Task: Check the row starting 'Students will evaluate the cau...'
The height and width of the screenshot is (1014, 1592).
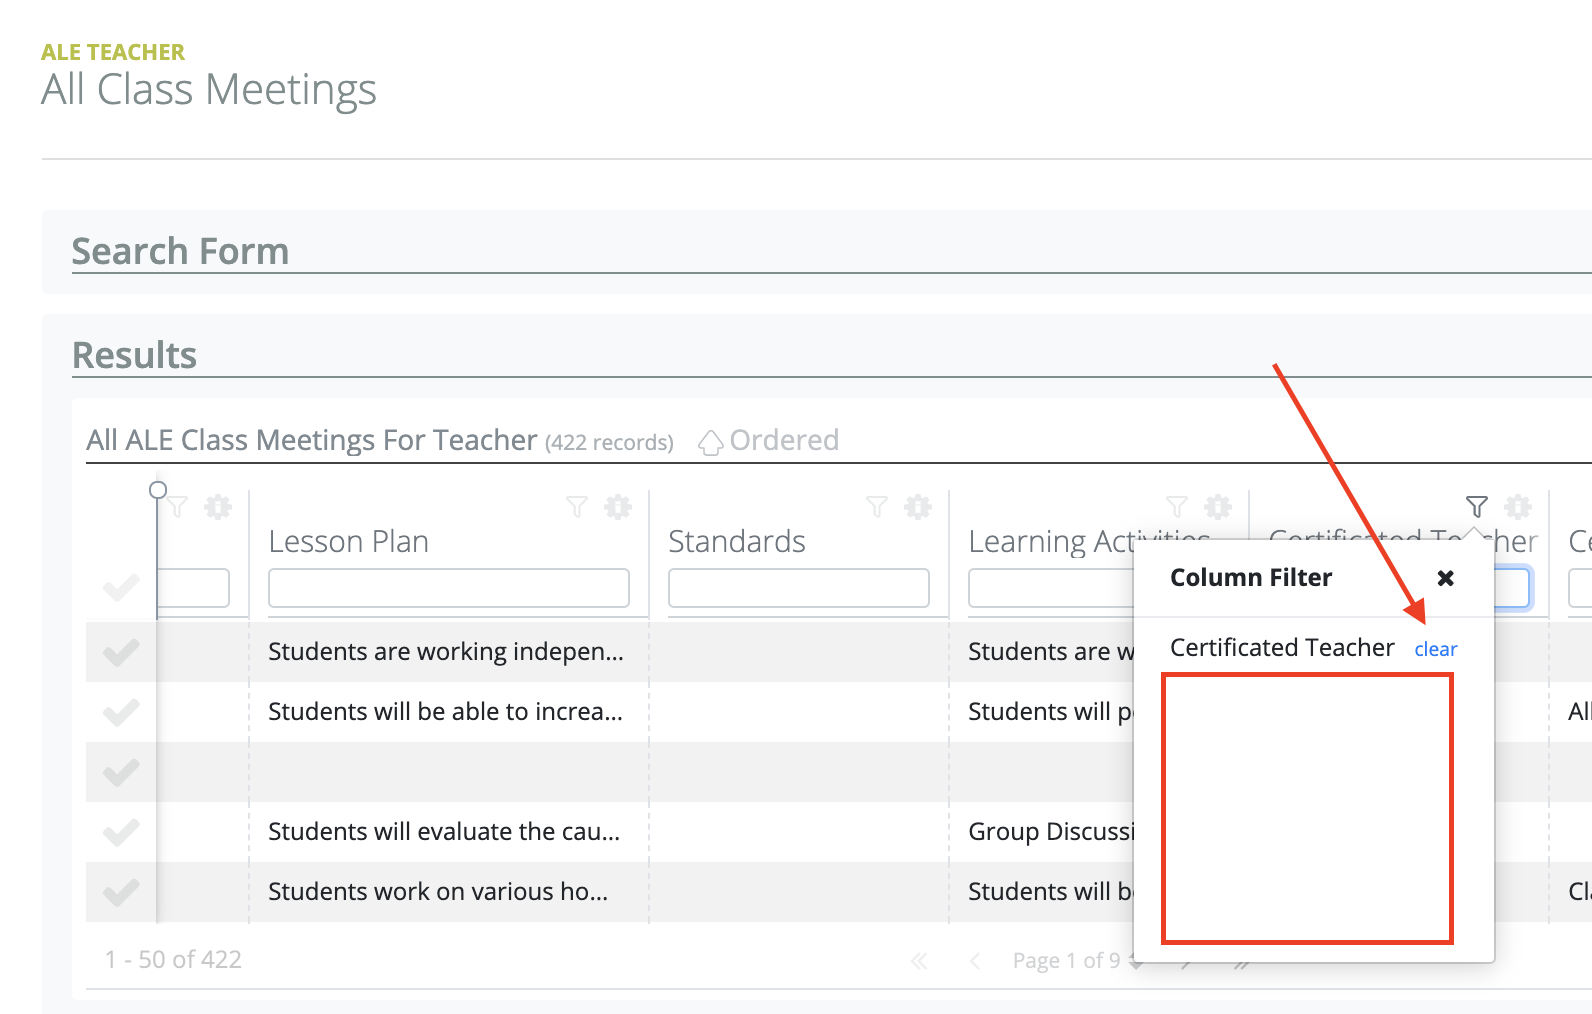Action: [121, 832]
